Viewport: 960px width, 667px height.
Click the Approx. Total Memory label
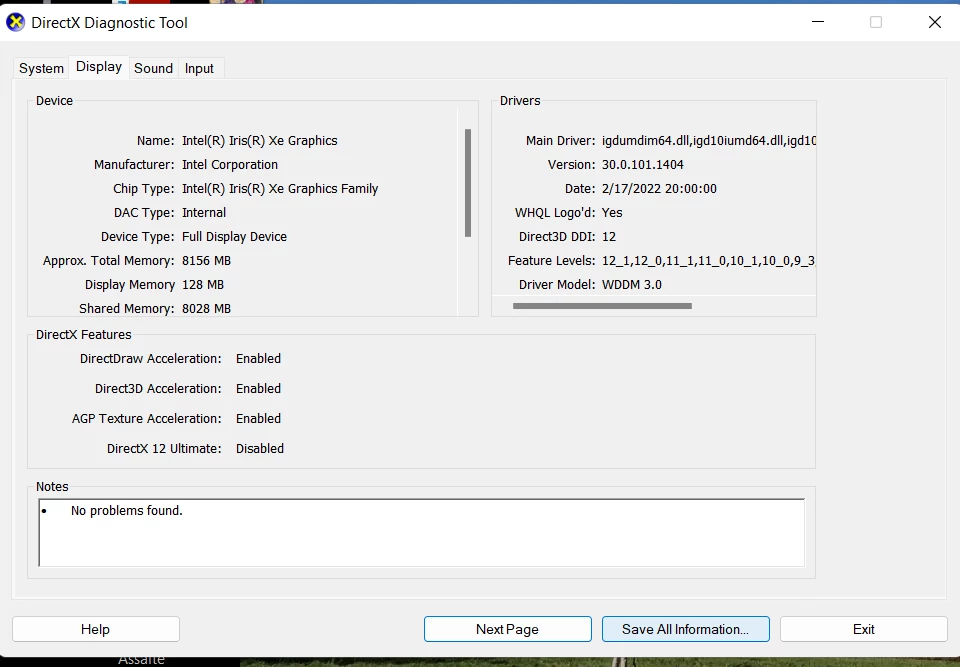click(108, 260)
